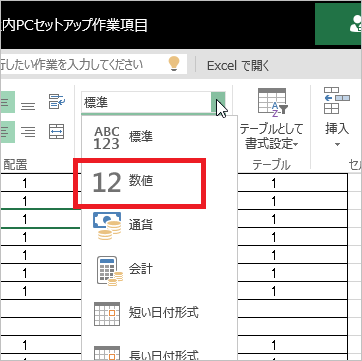The height and width of the screenshot is (361, 362).
Task: Open the number format dropdown arrow
Action: pyautogui.click(x=218, y=103)
